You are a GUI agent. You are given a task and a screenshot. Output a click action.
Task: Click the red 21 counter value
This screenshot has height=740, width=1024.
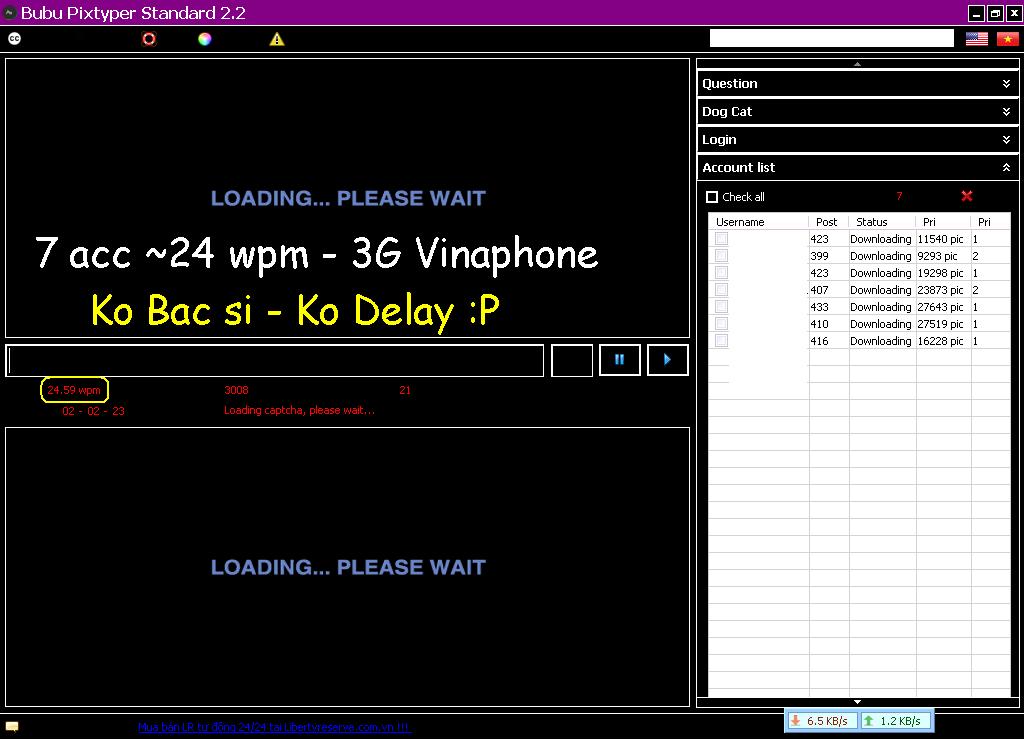(x=405, y=390)
